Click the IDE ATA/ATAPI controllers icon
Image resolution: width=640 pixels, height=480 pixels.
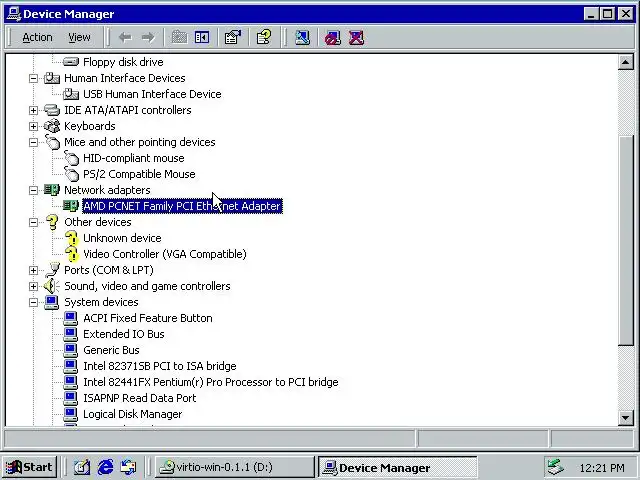[x=52, y=110]
